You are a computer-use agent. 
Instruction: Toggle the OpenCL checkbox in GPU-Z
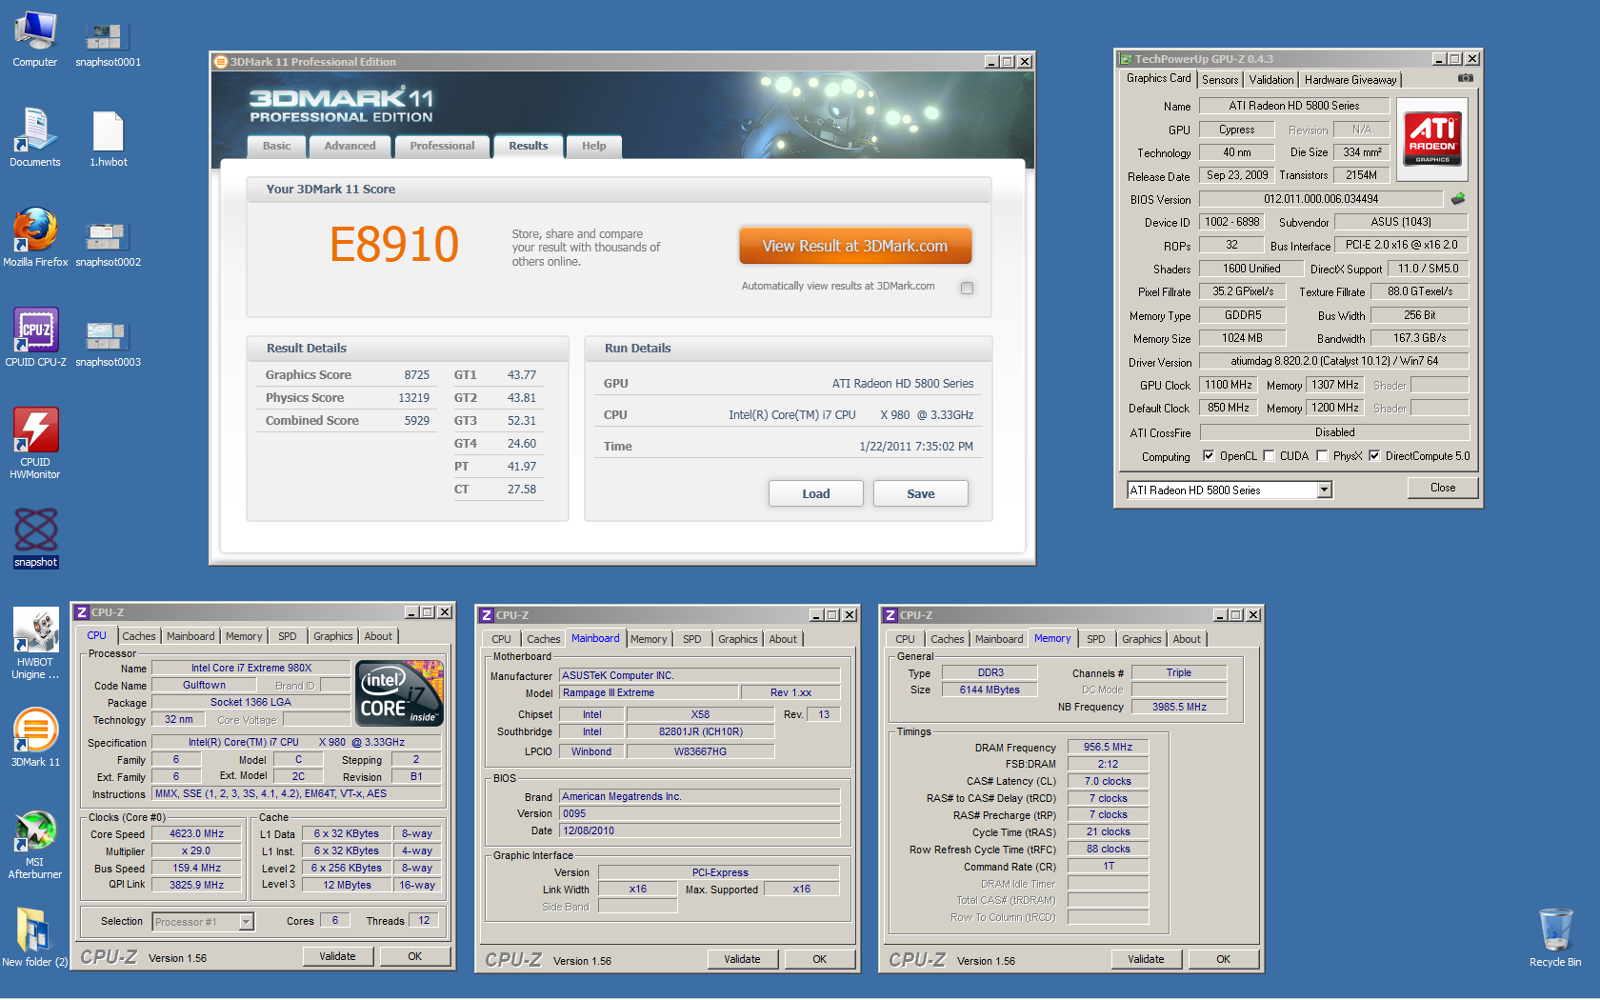point(1208,456)
